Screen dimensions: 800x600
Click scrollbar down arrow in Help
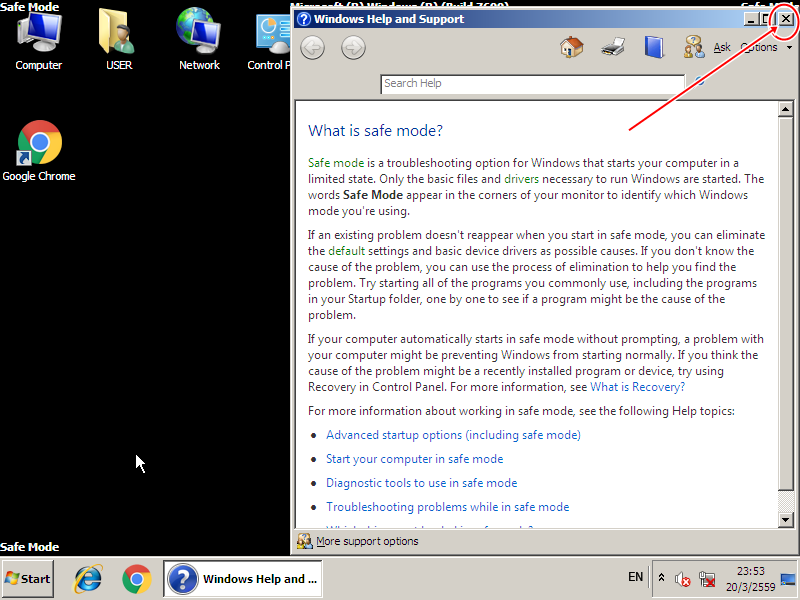click(785, 520)
